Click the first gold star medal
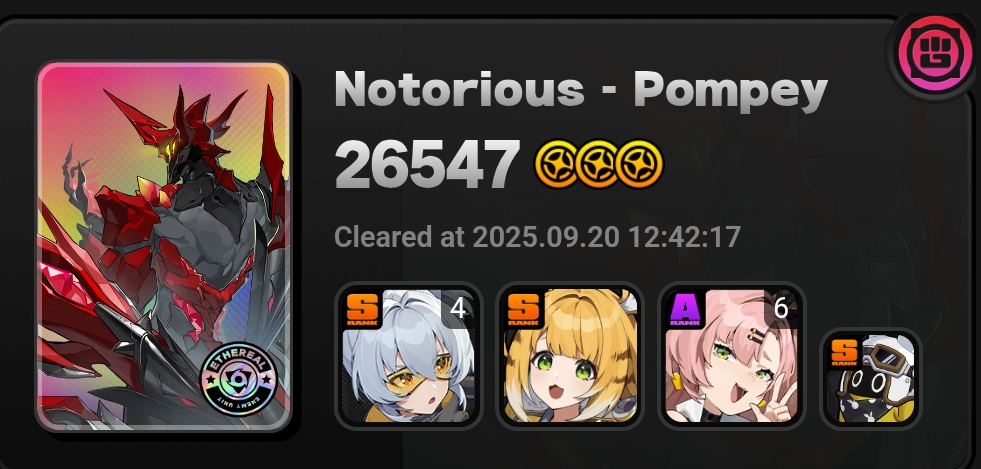 (556, 164)
